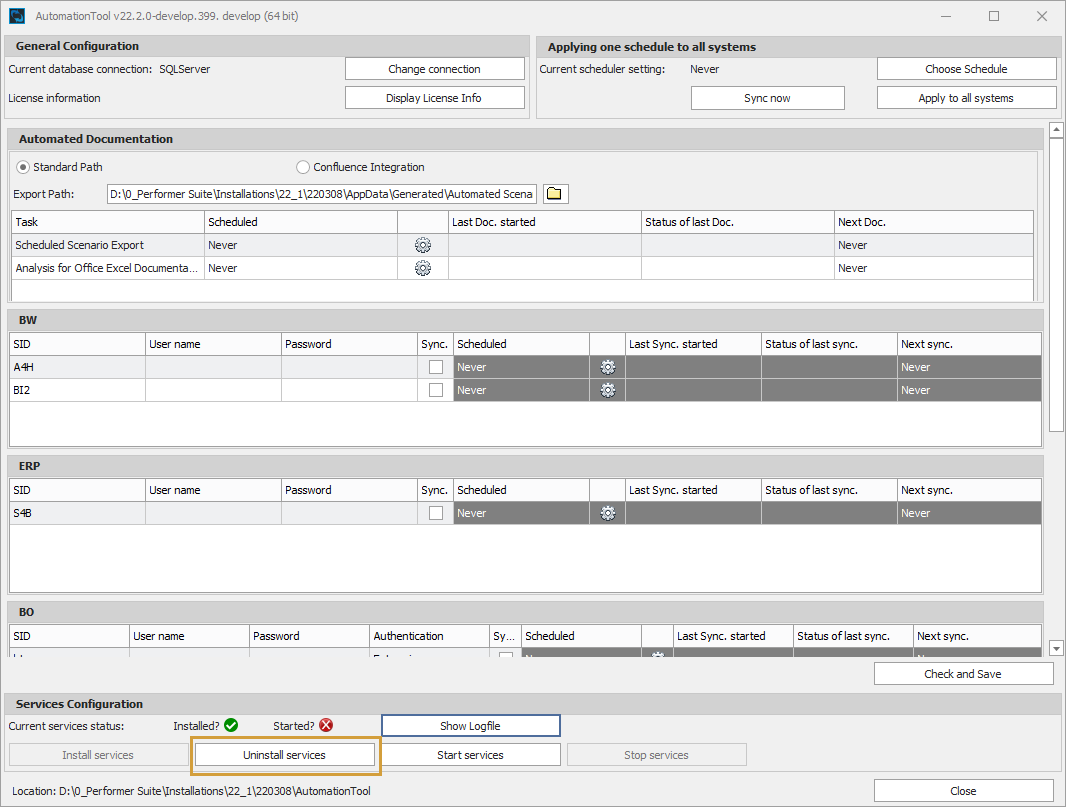1066x807 pixels.
Task: Enable the Sync checkbox for system A4H
Action: pyautogui.click(x=434, y=367)
